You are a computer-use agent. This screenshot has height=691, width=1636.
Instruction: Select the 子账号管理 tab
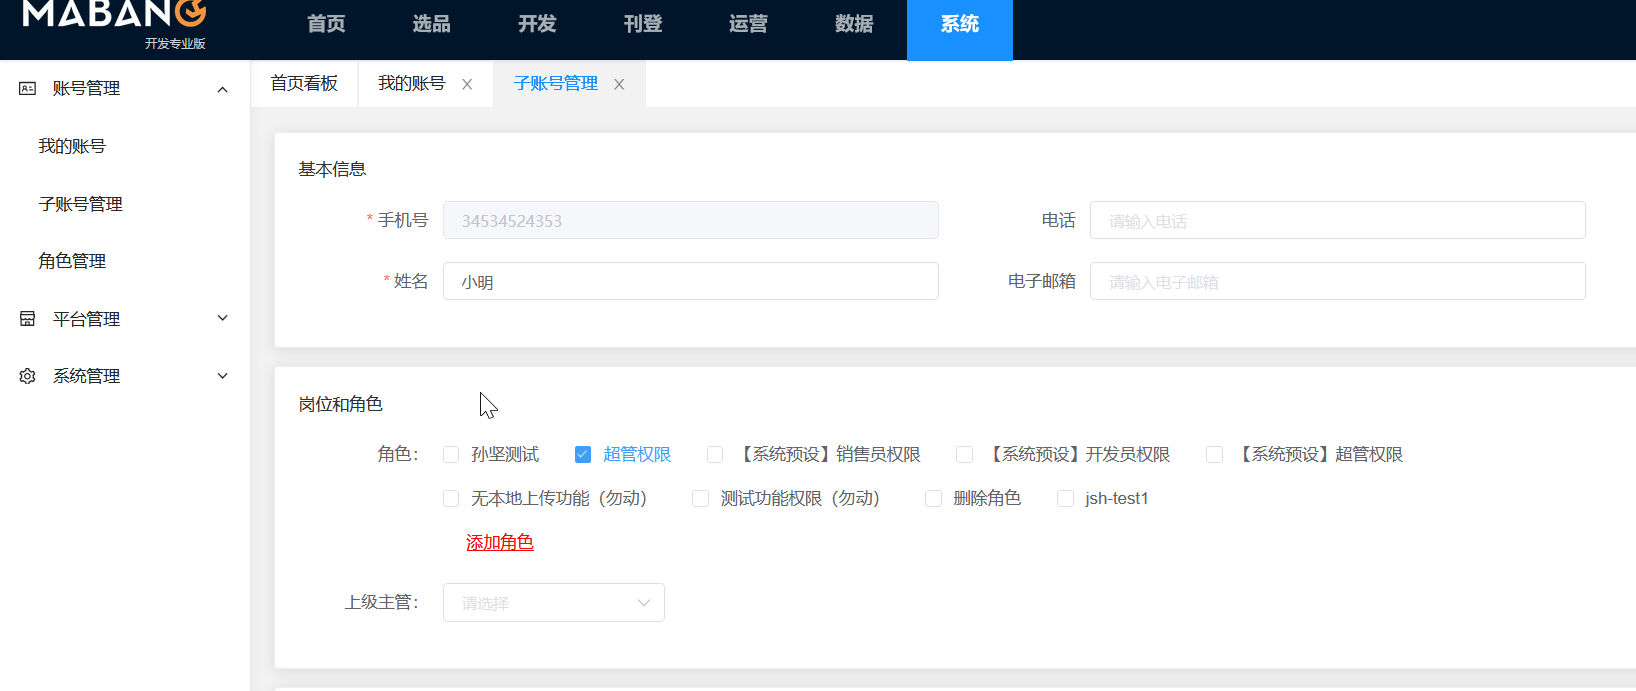pyautogui.click(x=556, y=84)
